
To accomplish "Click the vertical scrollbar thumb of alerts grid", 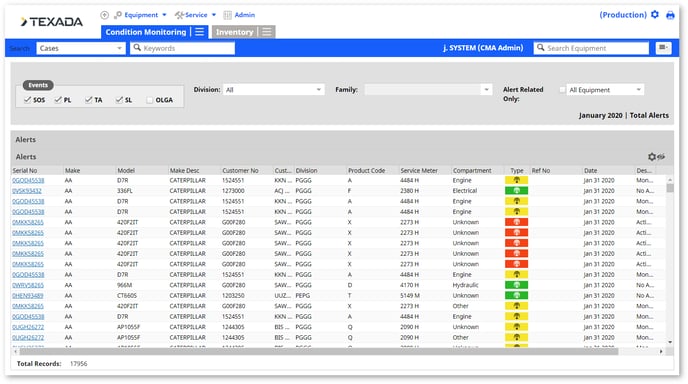I will (x=670, y=188).
